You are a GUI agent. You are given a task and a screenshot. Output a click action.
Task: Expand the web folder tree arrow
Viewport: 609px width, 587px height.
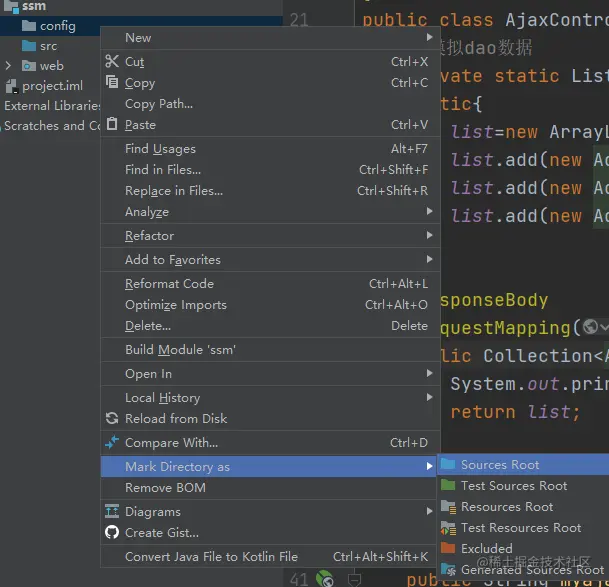[x=8, y=66]
